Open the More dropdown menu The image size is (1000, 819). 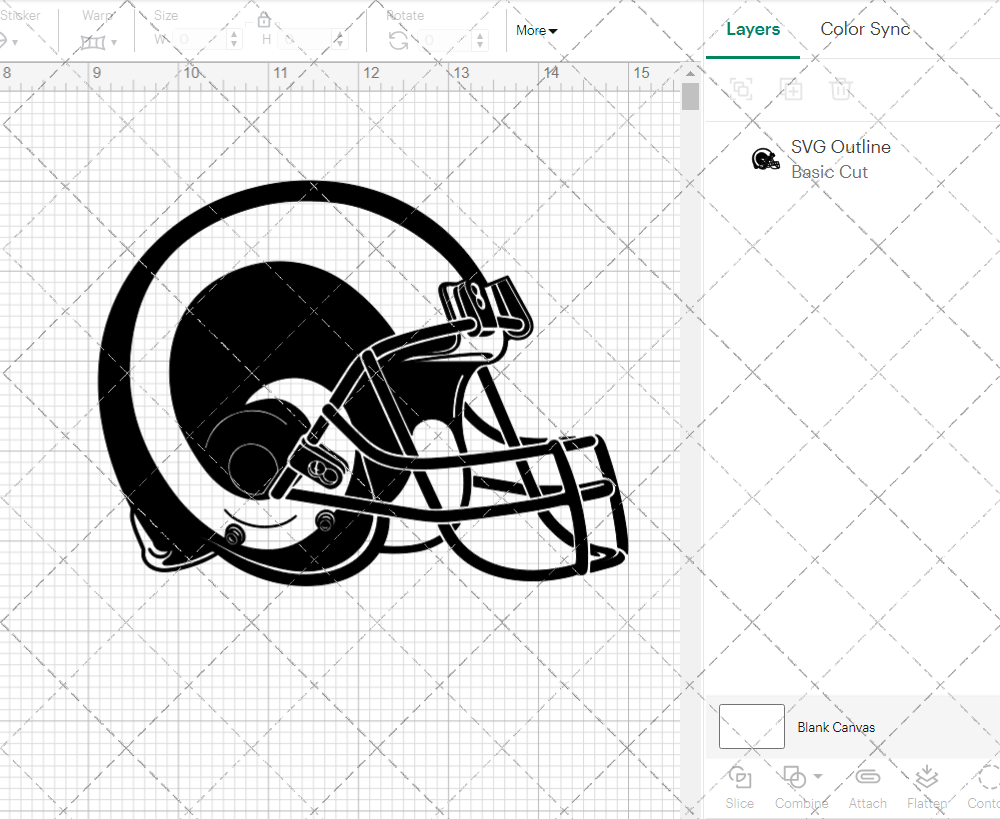[536, 31]
